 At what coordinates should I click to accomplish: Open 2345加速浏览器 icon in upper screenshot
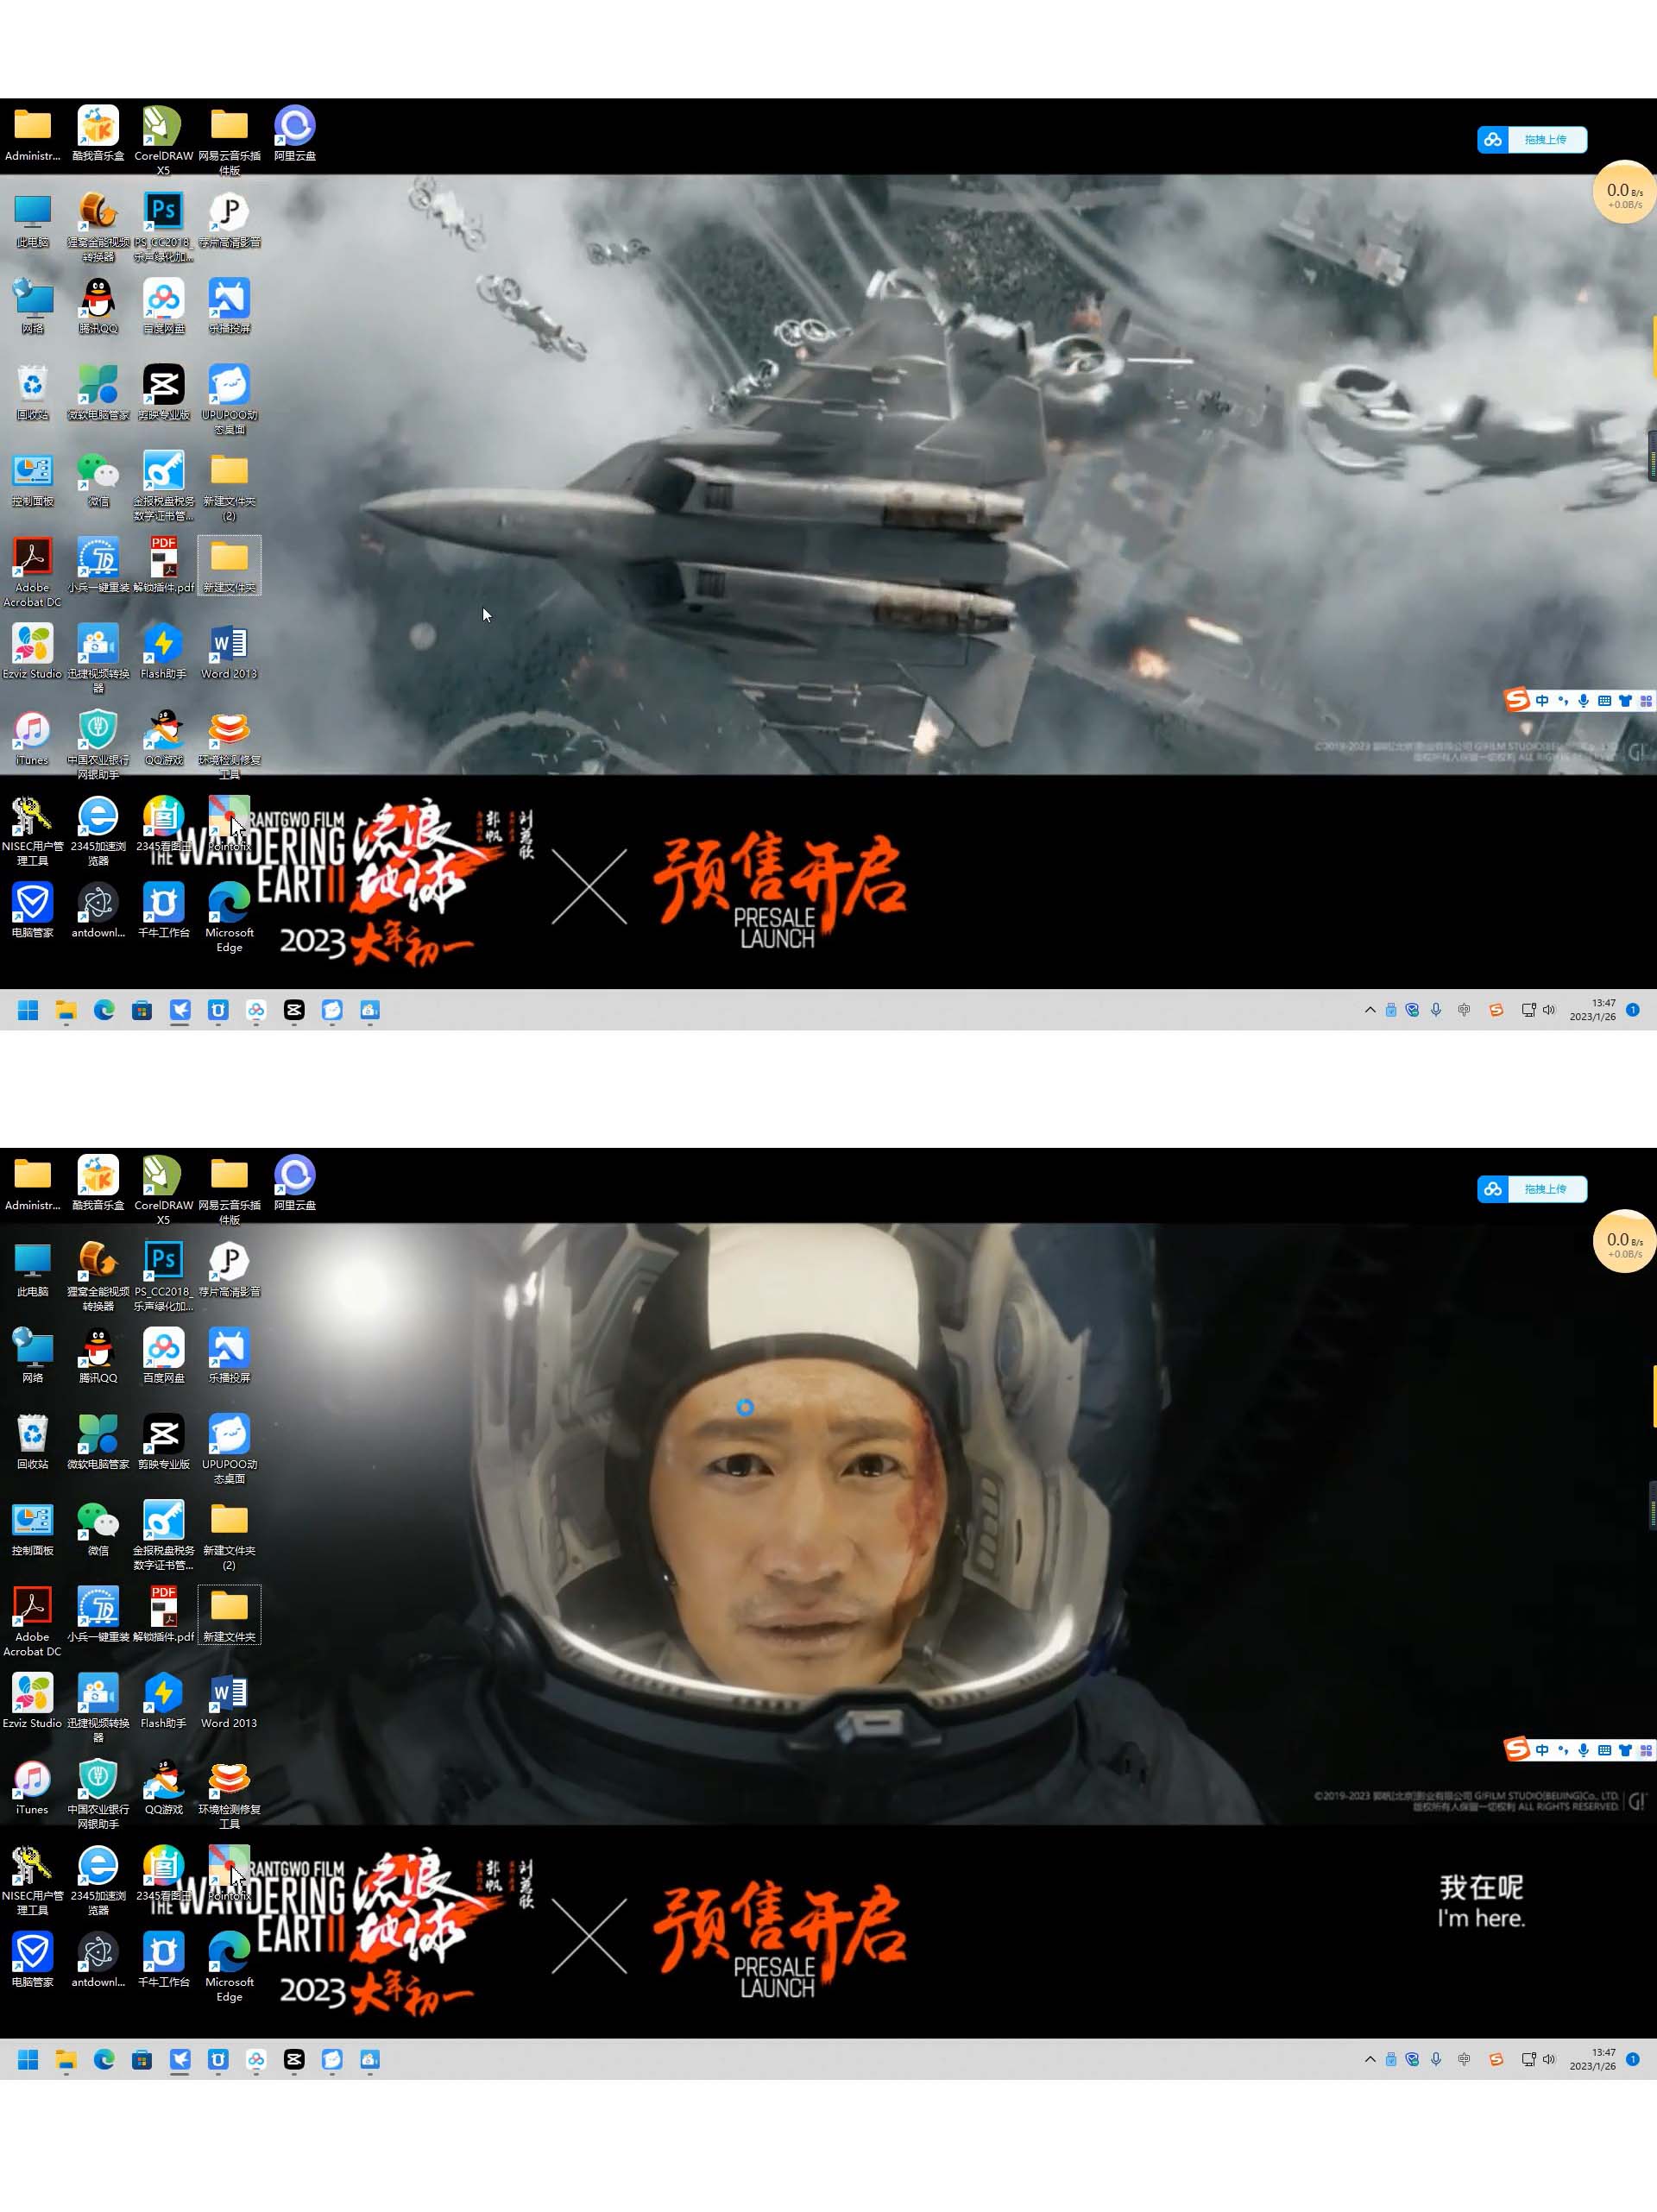click(x=98, y=830)
